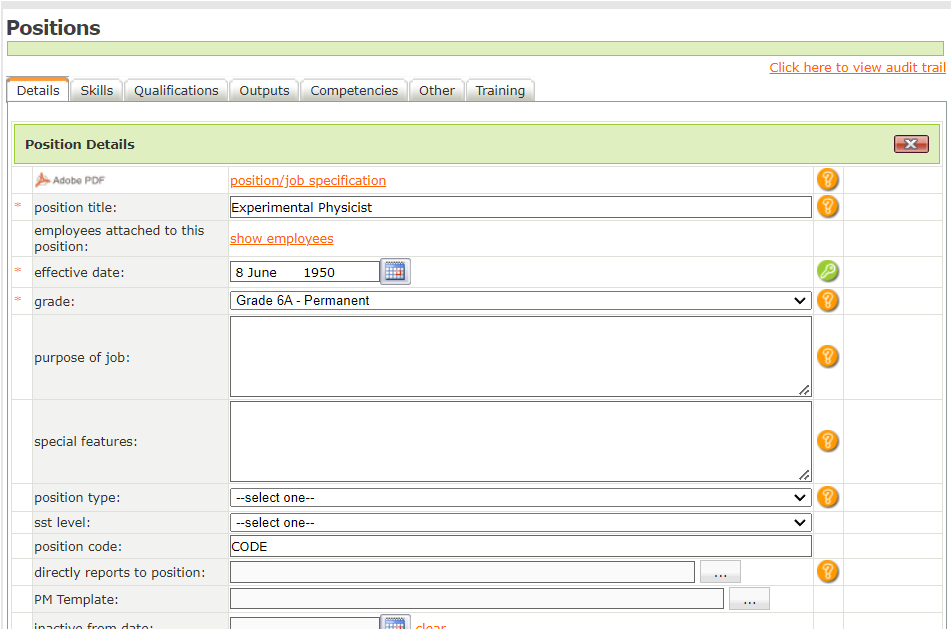Click into the position code field

pyautogui.click(x=520, y=547)
